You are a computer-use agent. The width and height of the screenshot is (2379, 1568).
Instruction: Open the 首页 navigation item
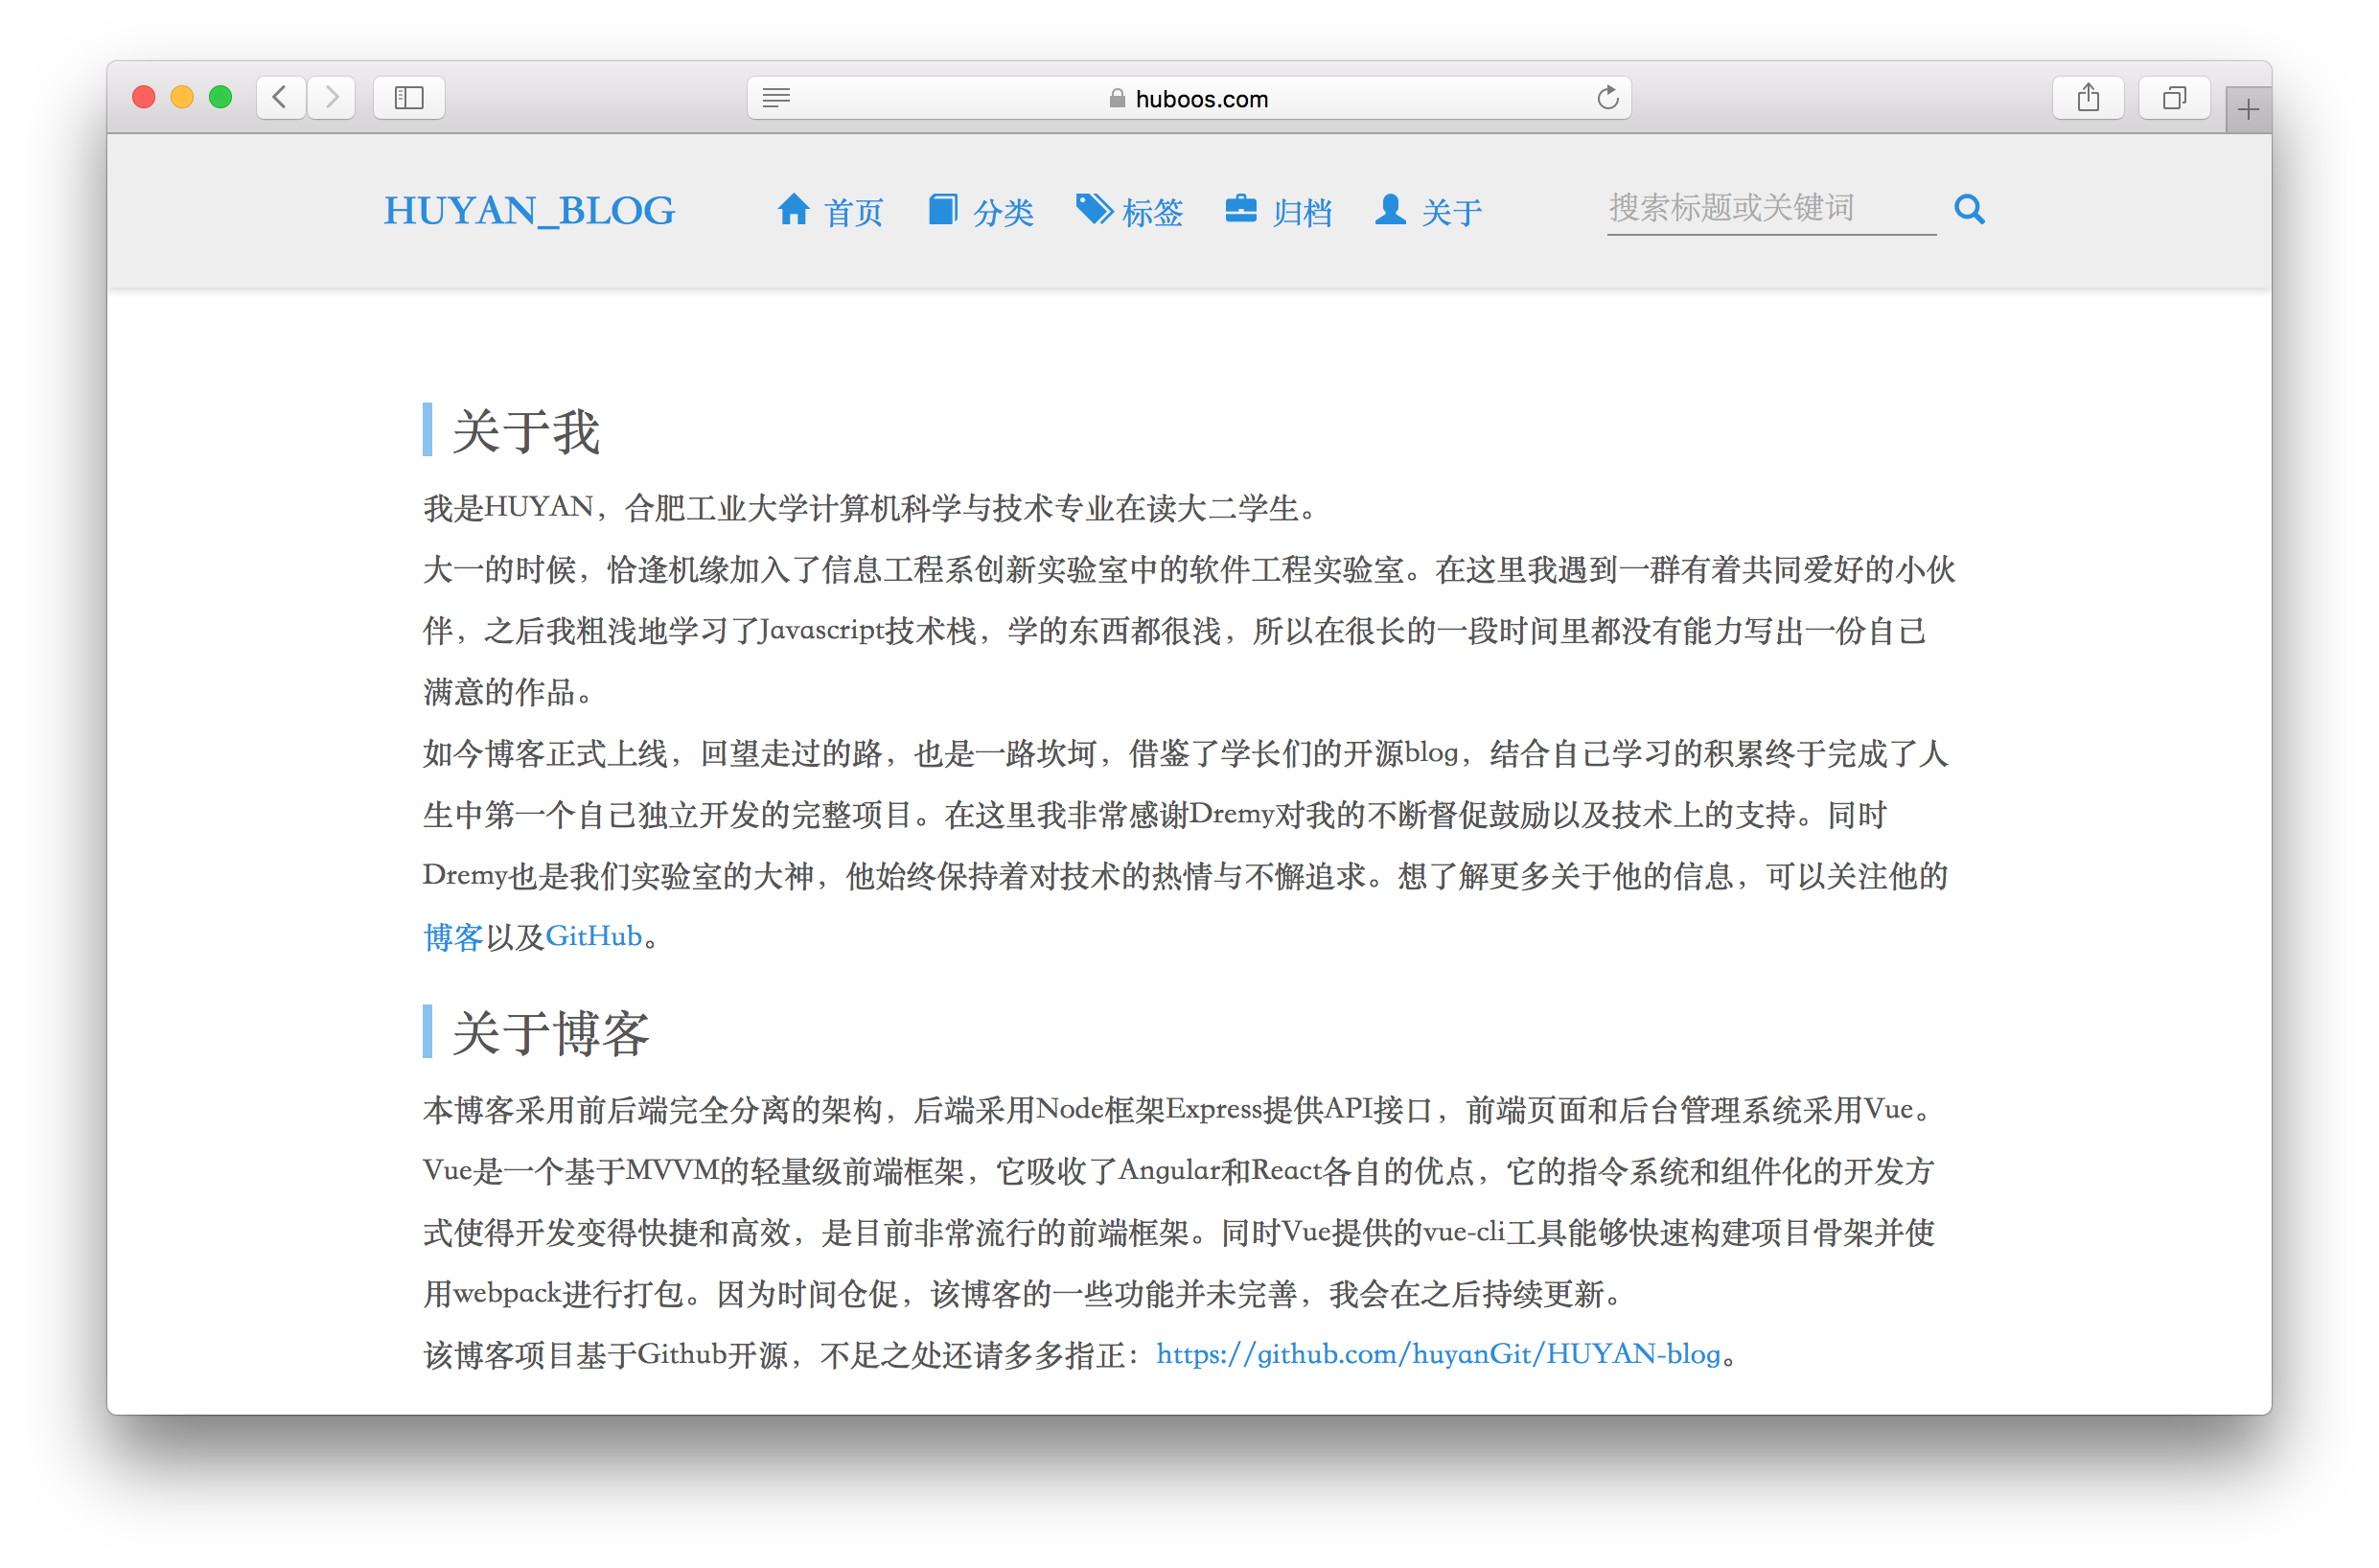coord(831,211)
